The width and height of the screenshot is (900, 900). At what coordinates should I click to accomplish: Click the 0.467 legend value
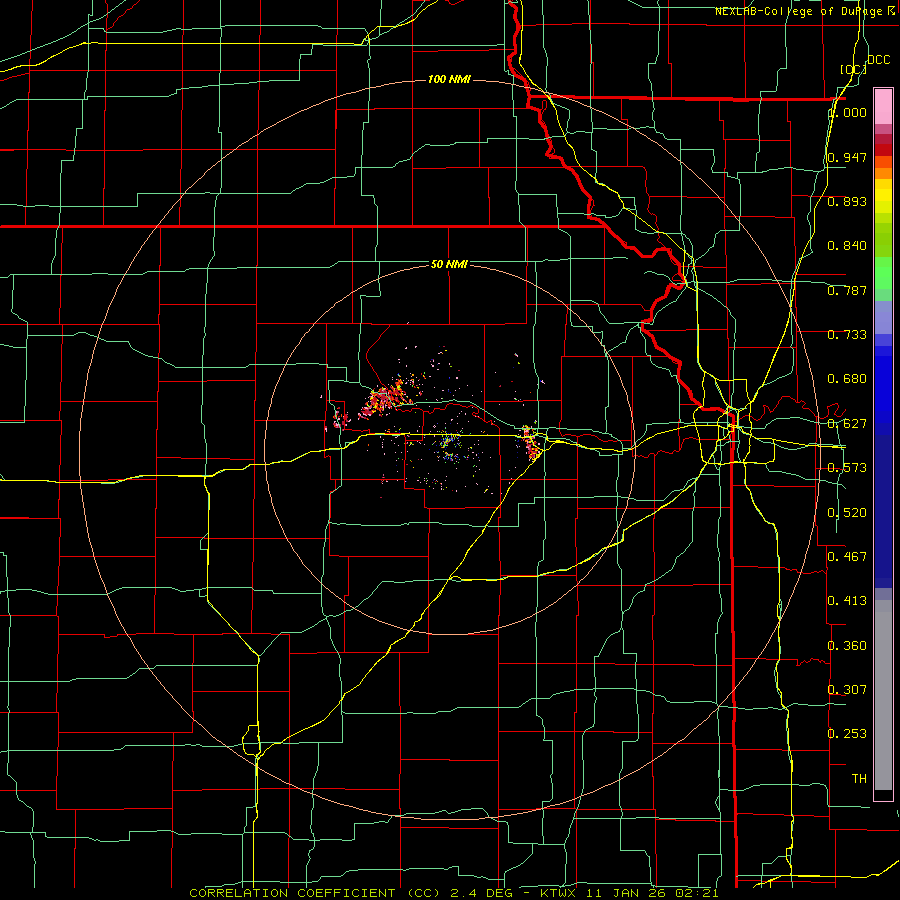pos(847,556)
